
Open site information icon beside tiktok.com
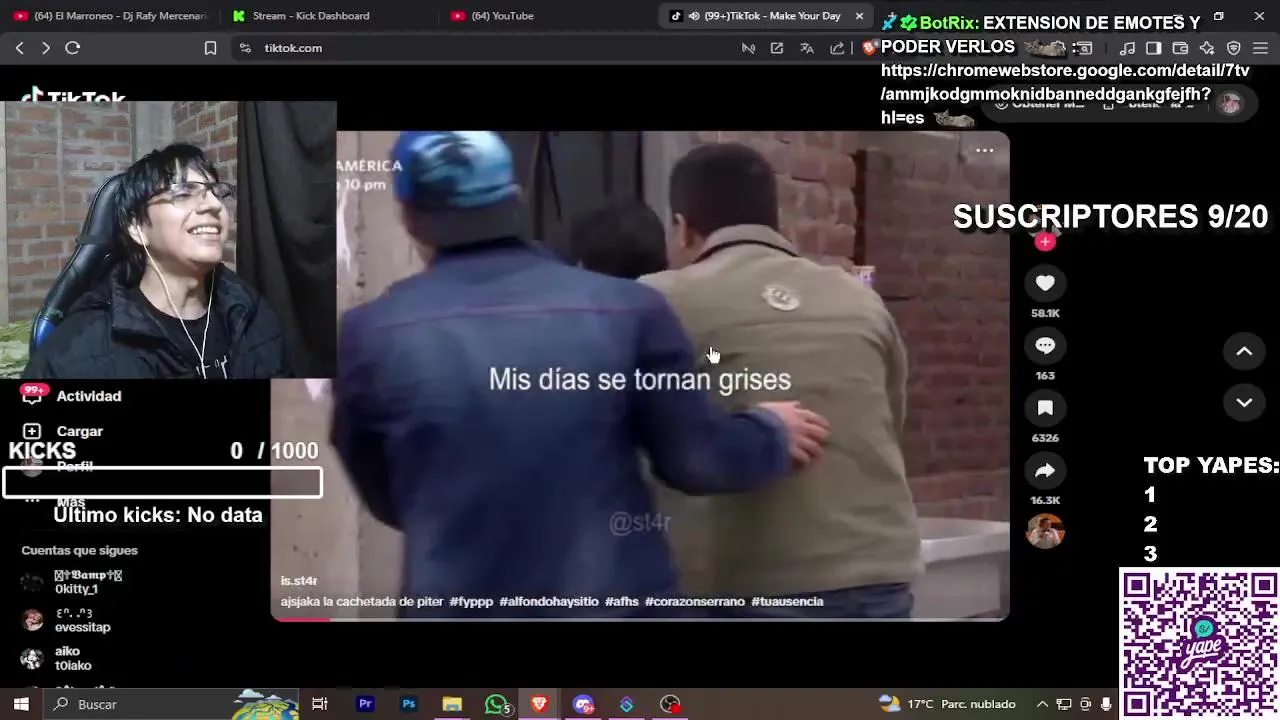point(245,48)
